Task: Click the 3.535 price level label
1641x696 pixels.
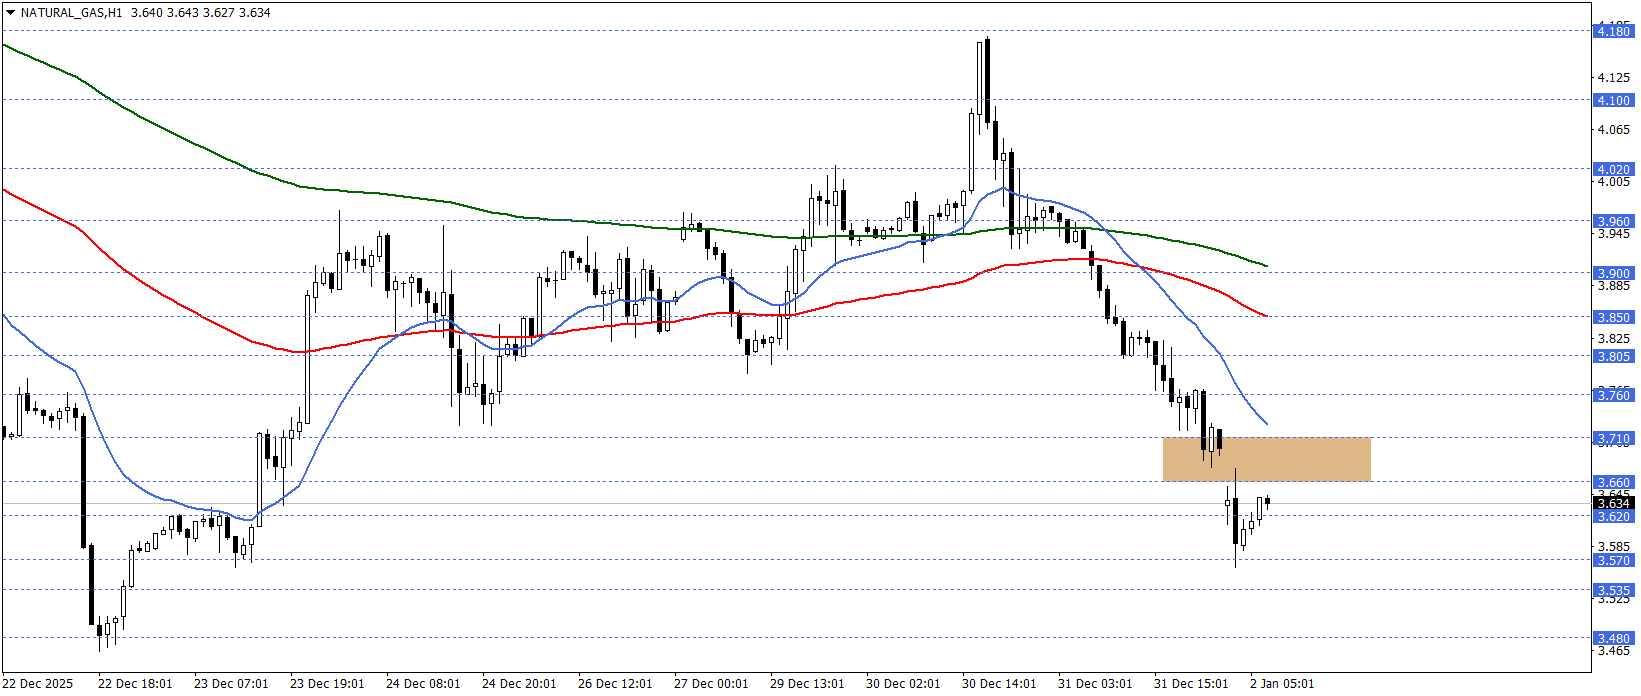Action: pos(1612,590)
